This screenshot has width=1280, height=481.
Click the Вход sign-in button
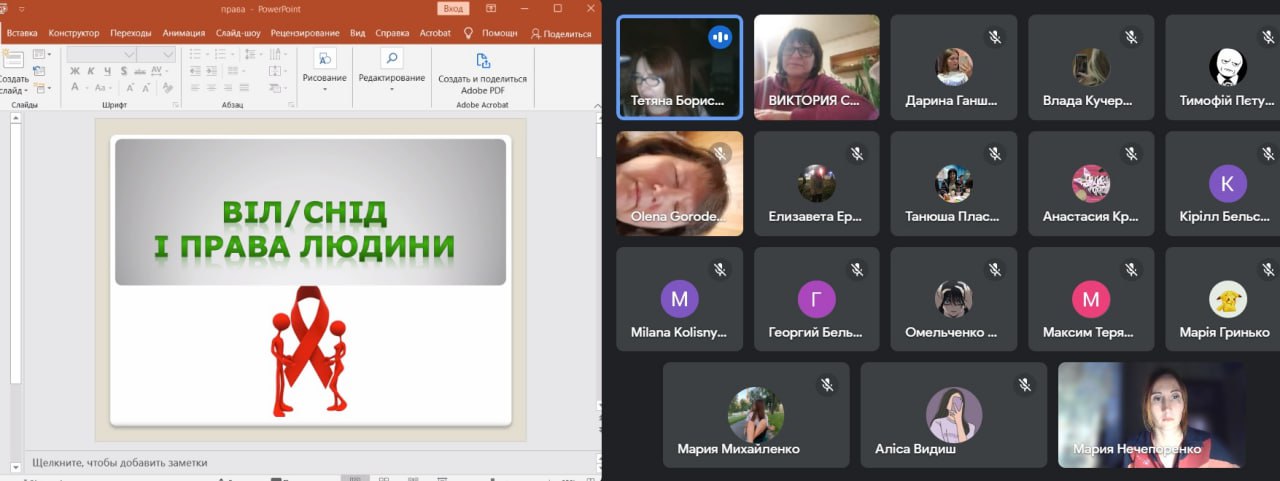tap(453, 9)
